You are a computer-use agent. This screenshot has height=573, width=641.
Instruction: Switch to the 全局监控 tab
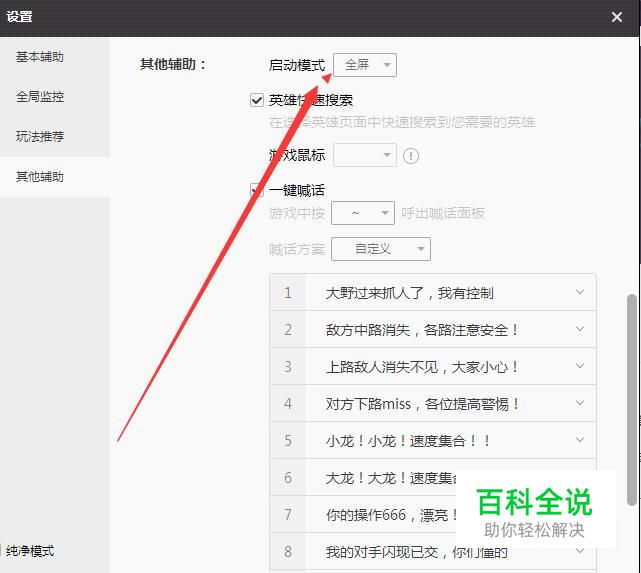40,97
